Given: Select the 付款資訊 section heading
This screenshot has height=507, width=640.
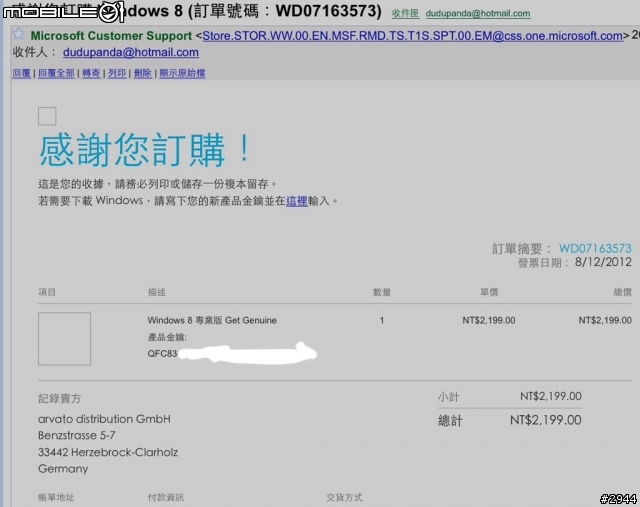Looking at the screenshot, I should [x=166, y=498].
